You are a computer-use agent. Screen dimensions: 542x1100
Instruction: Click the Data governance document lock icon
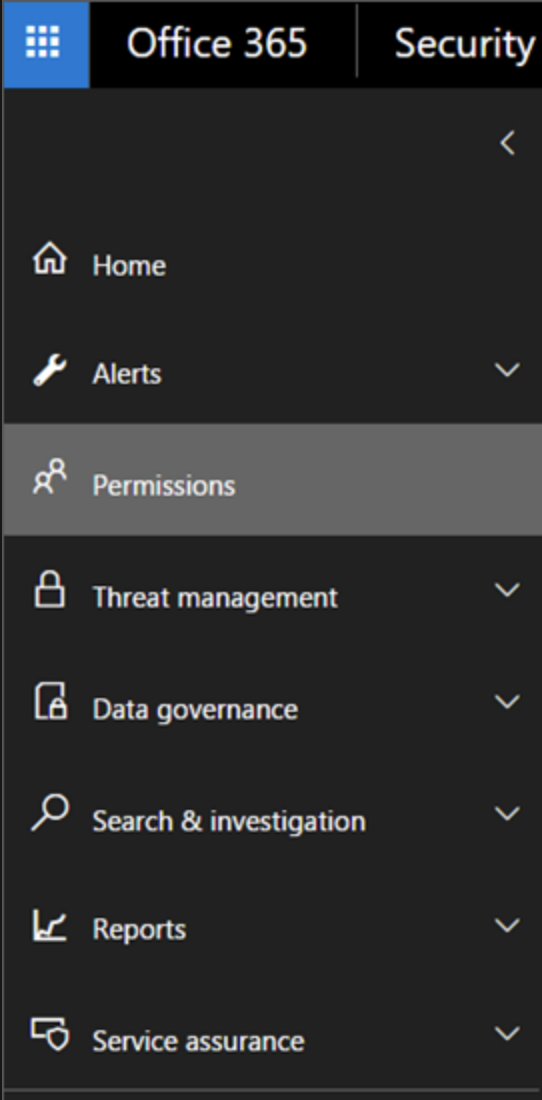point(50,700)
